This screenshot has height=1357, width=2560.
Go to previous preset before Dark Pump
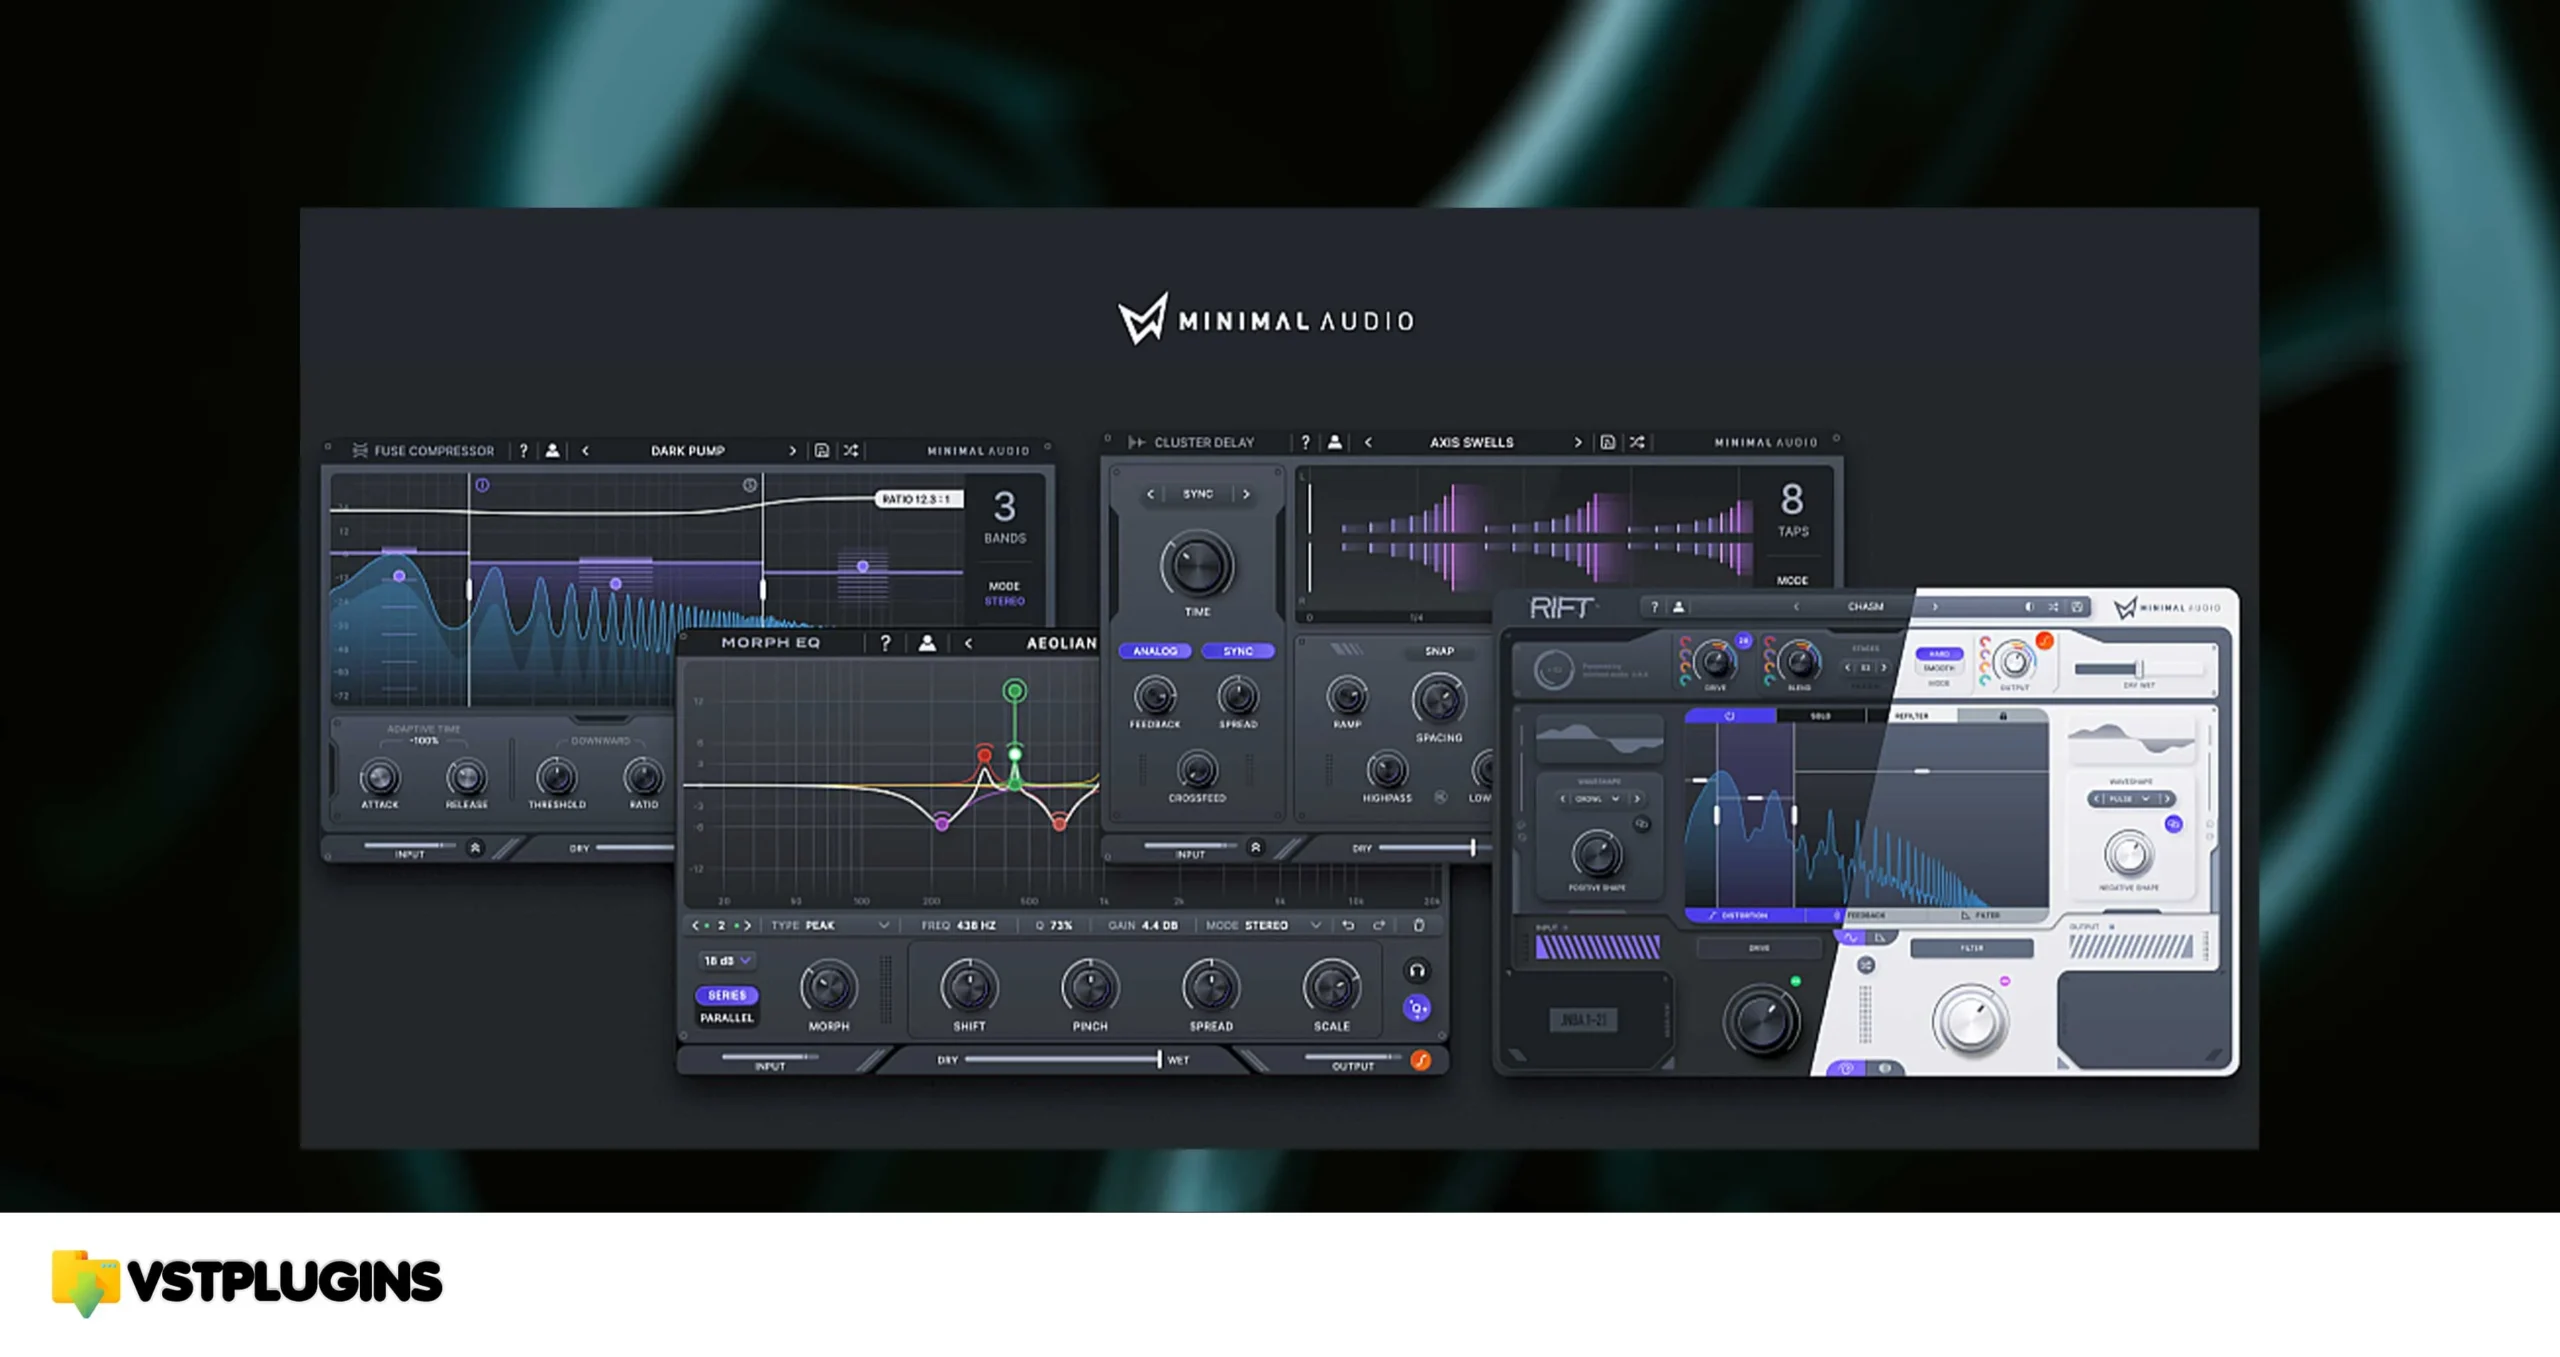(x=586, y=450)
